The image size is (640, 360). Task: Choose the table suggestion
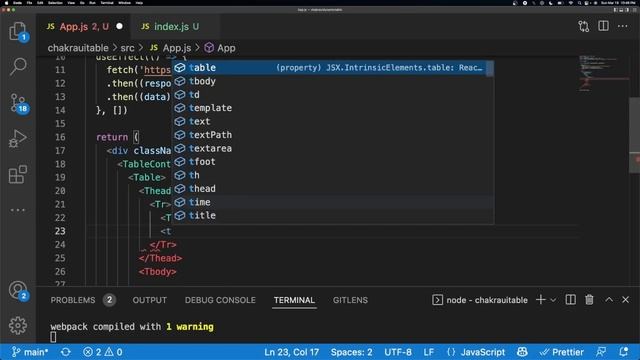click(330, 68)
